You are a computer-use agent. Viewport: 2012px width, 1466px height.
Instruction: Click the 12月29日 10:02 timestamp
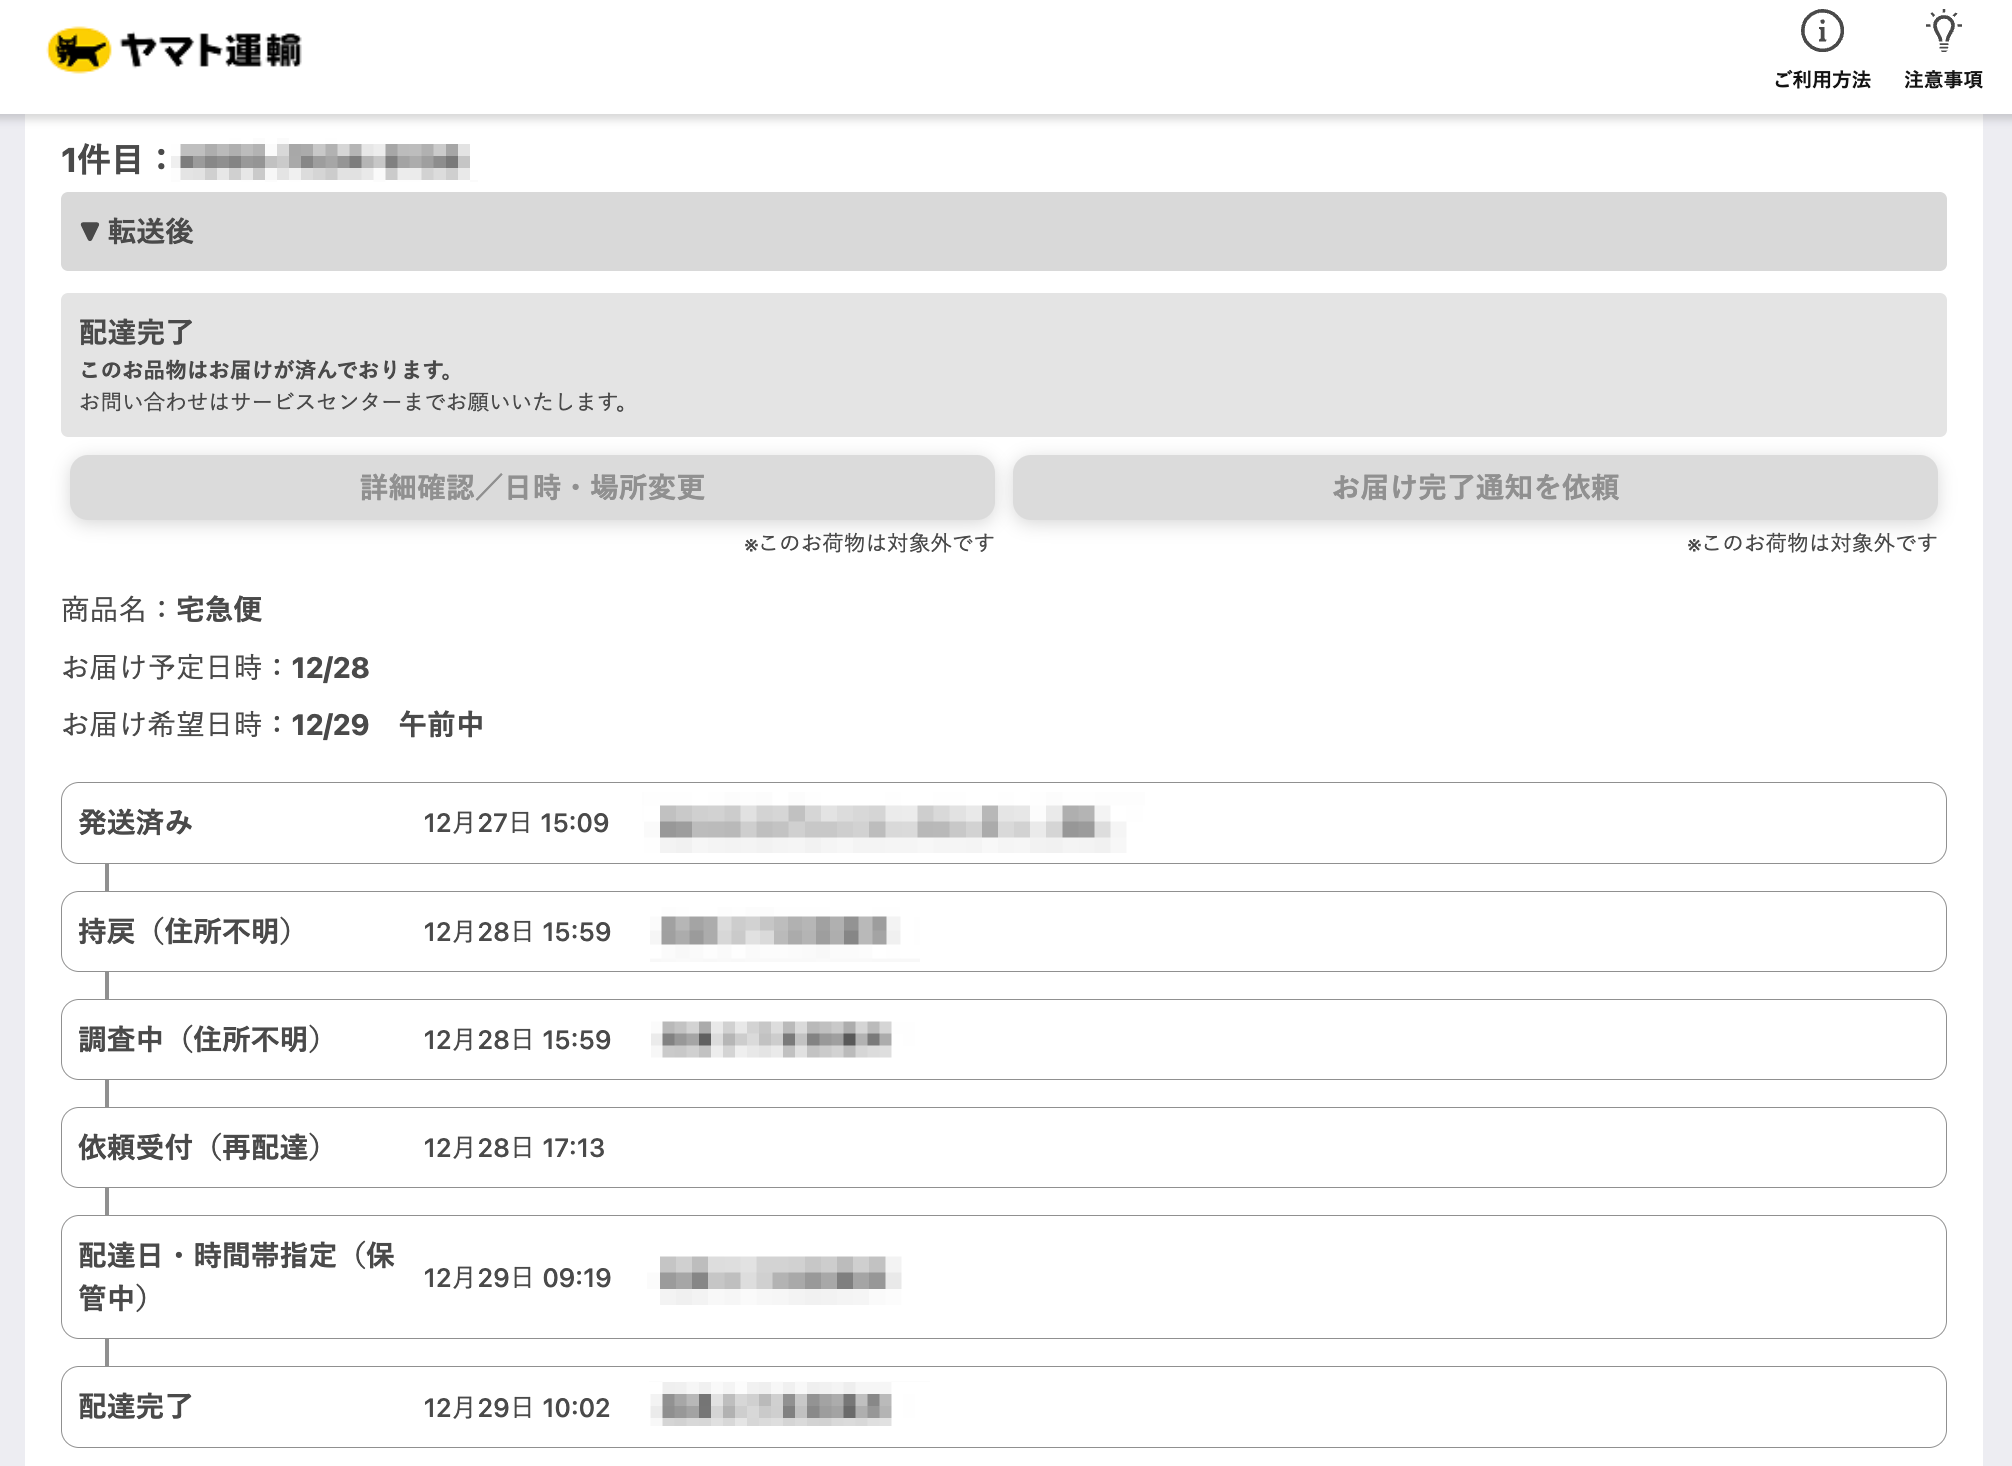[516, 1408]
